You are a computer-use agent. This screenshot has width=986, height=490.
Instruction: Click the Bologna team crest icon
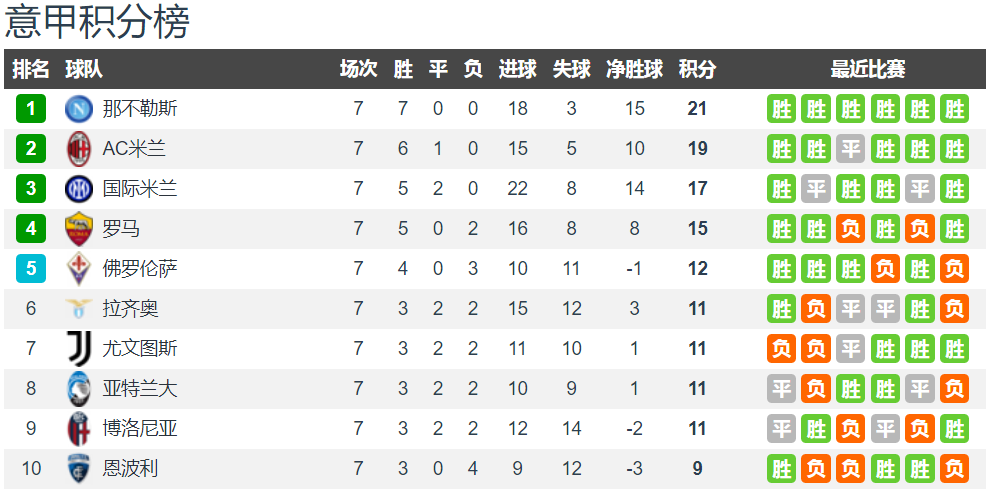coord(79,429)
